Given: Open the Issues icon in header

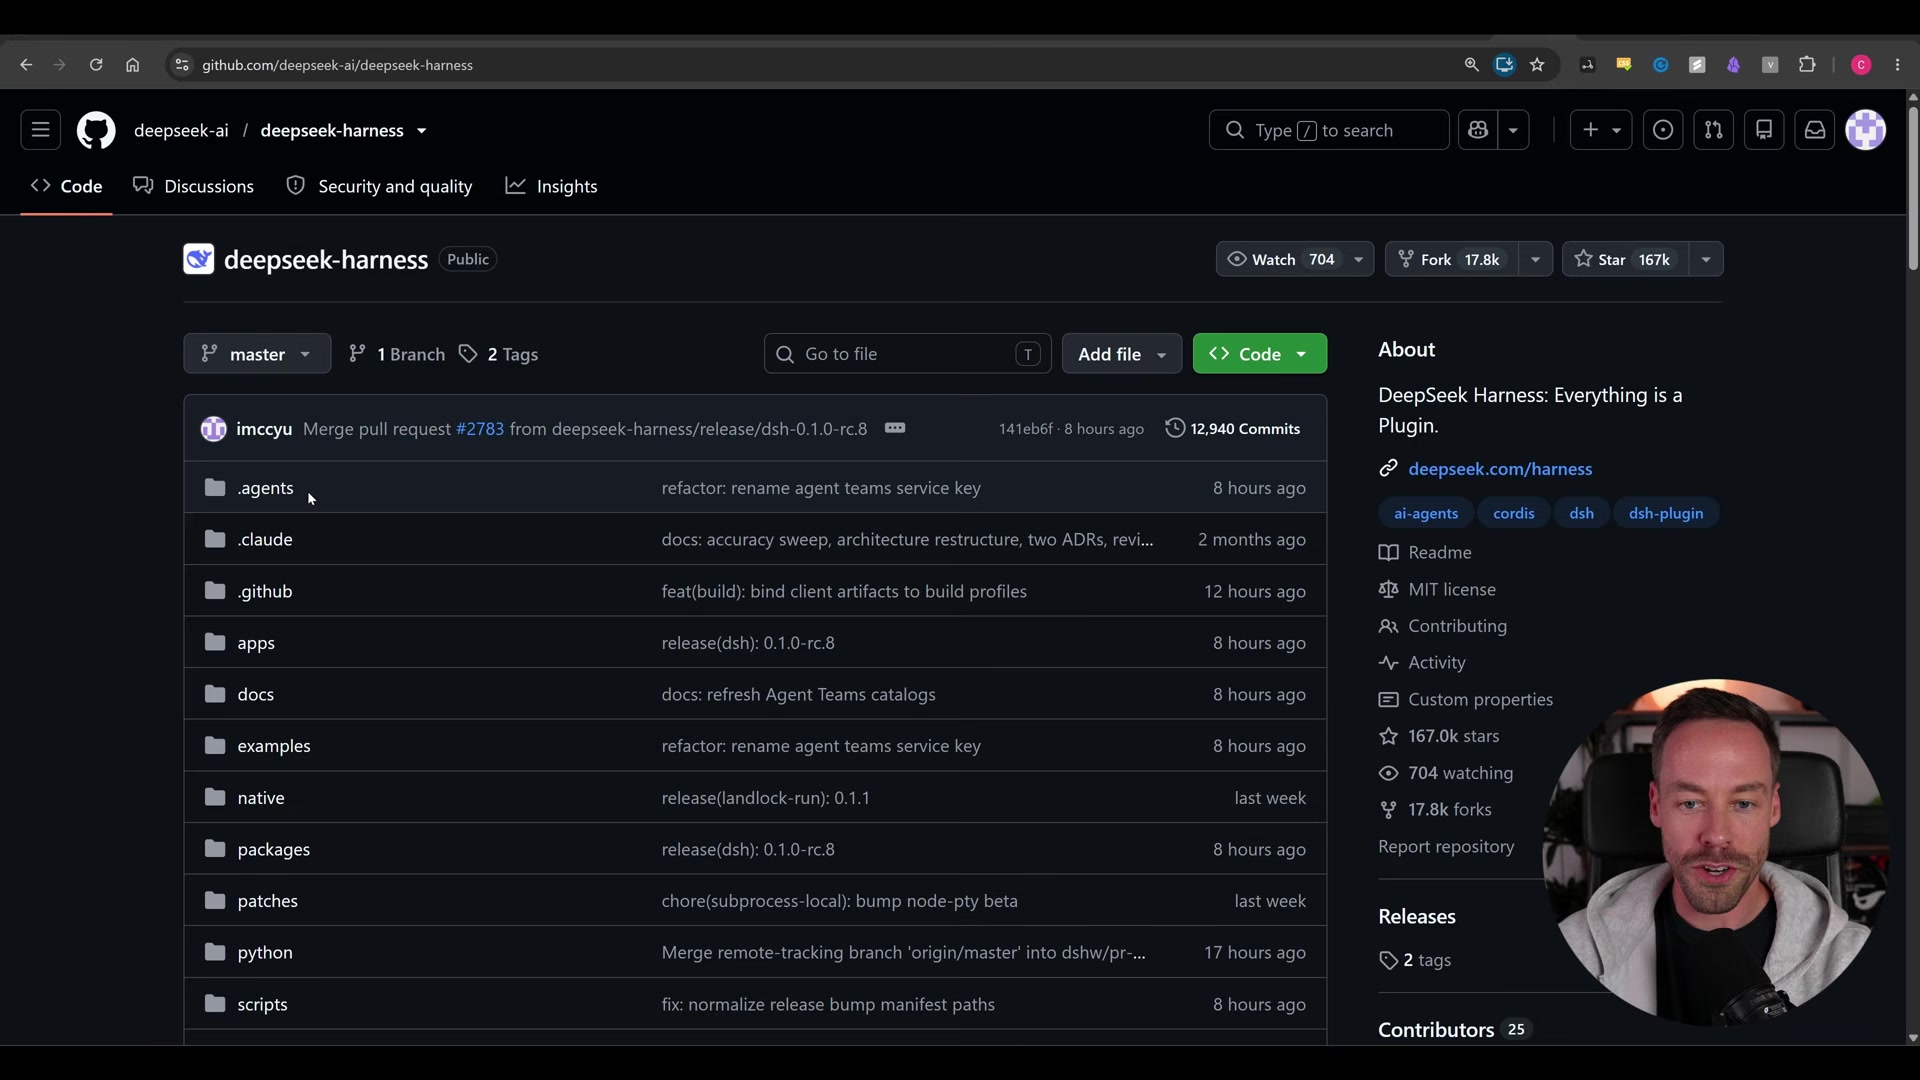Looking at the screenshot, I should click(x=1663, y=130).
